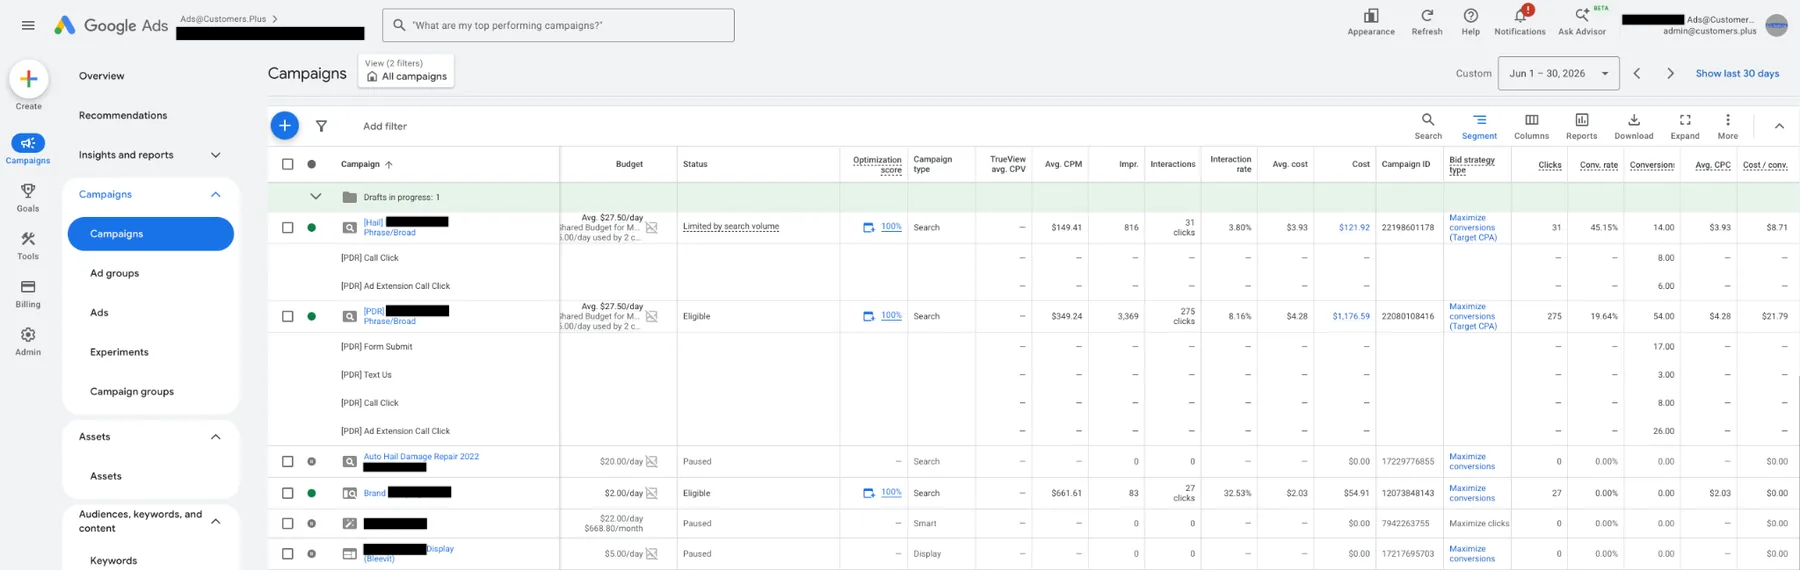The width and height of the screenshot is (1800, 570).
Task: Expand Insights and reports section
Action: click(215, 155)
